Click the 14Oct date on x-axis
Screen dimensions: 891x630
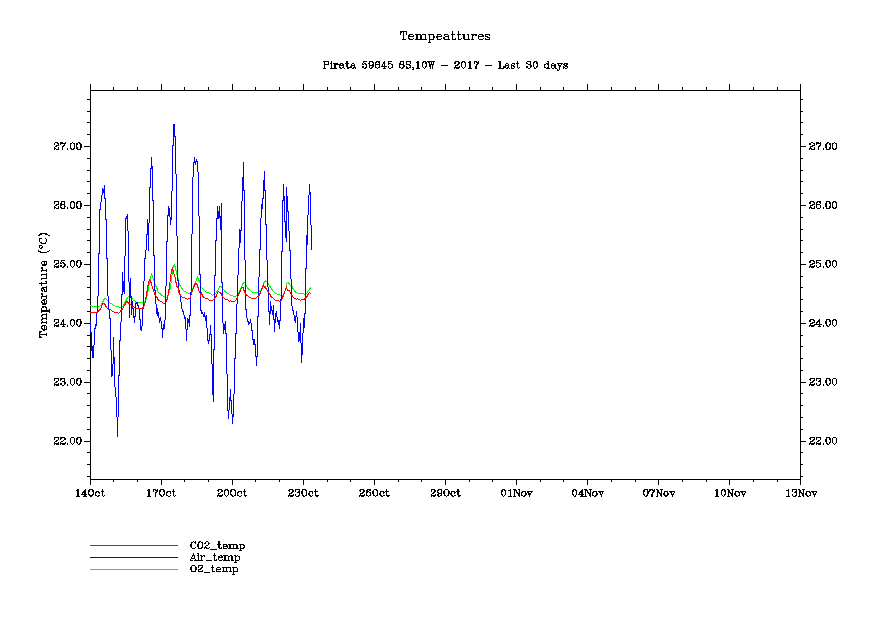point(90,492)
